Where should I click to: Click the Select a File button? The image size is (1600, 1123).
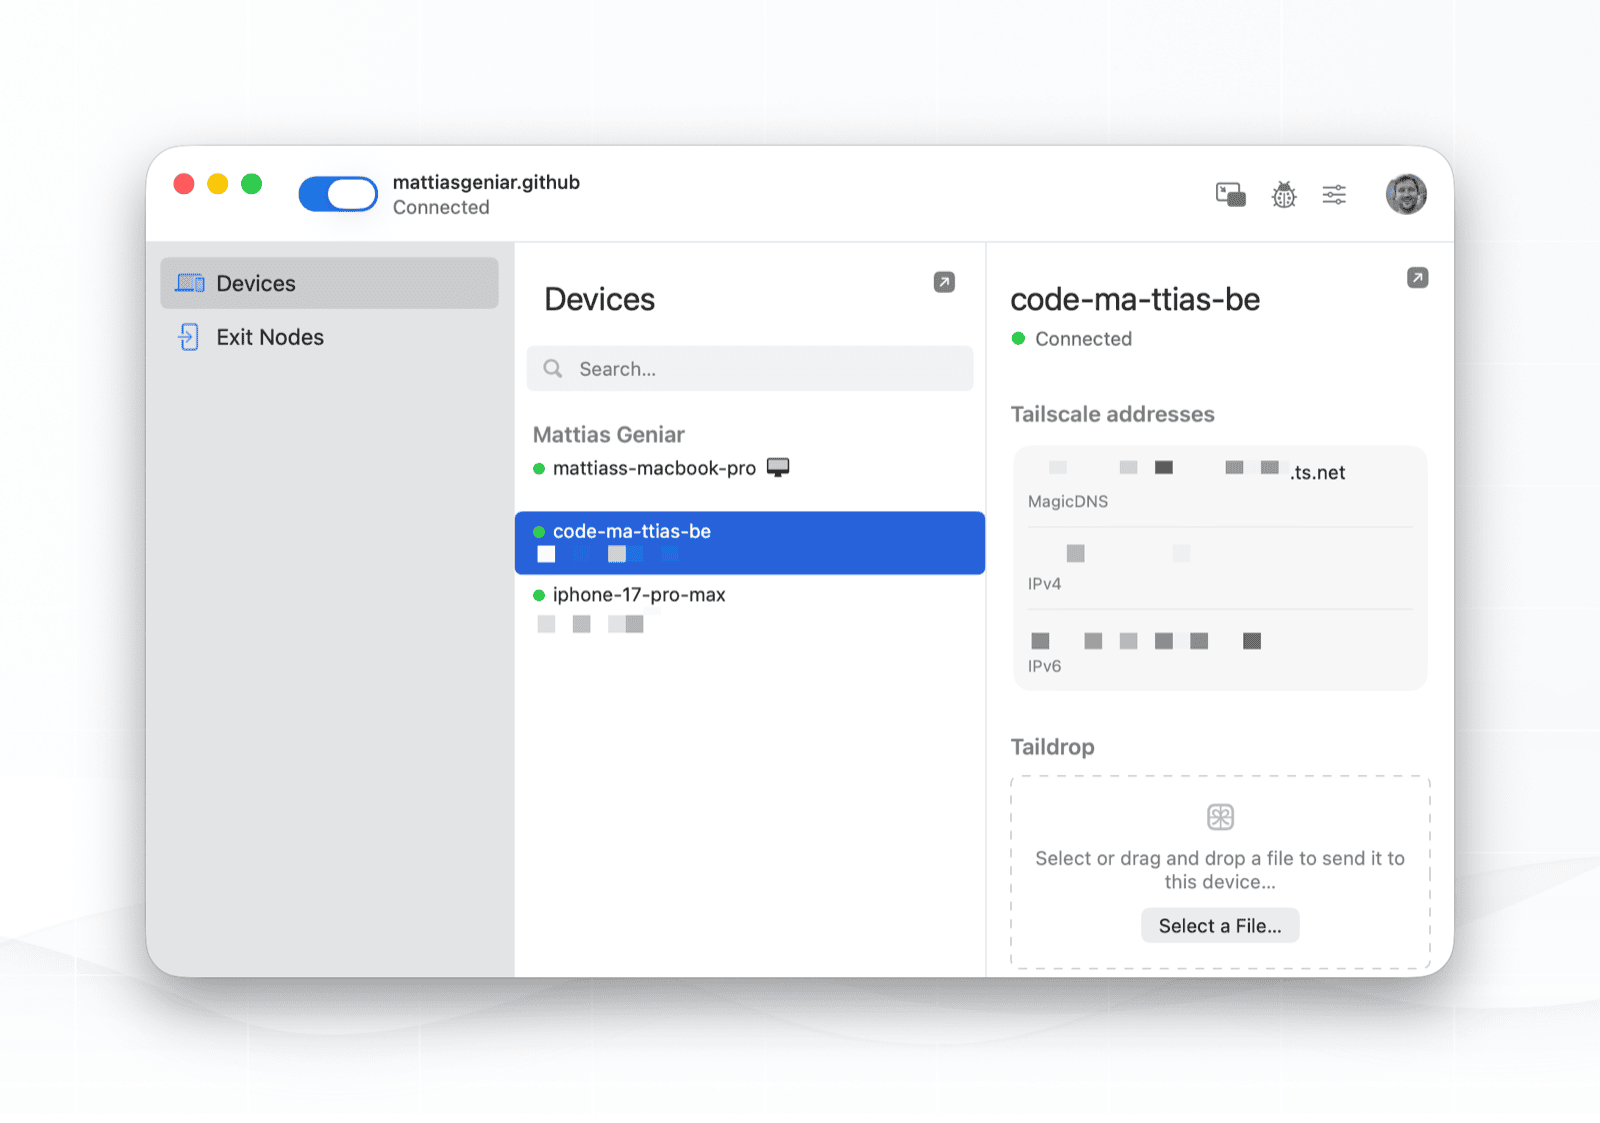point(1220,926)
